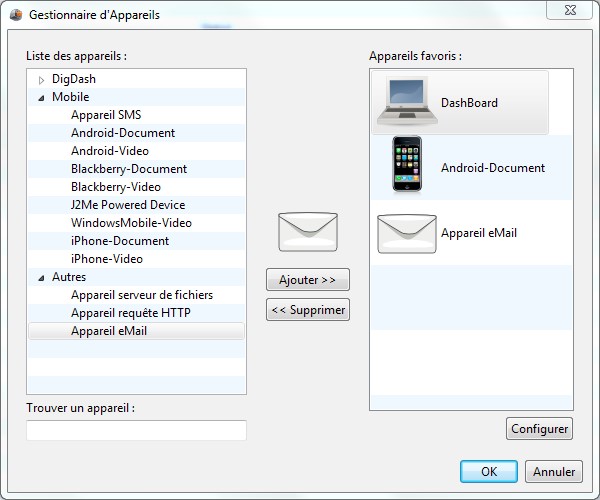Click the iPhone icon beside Android-Document
Image resolution: width=600 pixels, height=500 pixels.
point(407,166)
